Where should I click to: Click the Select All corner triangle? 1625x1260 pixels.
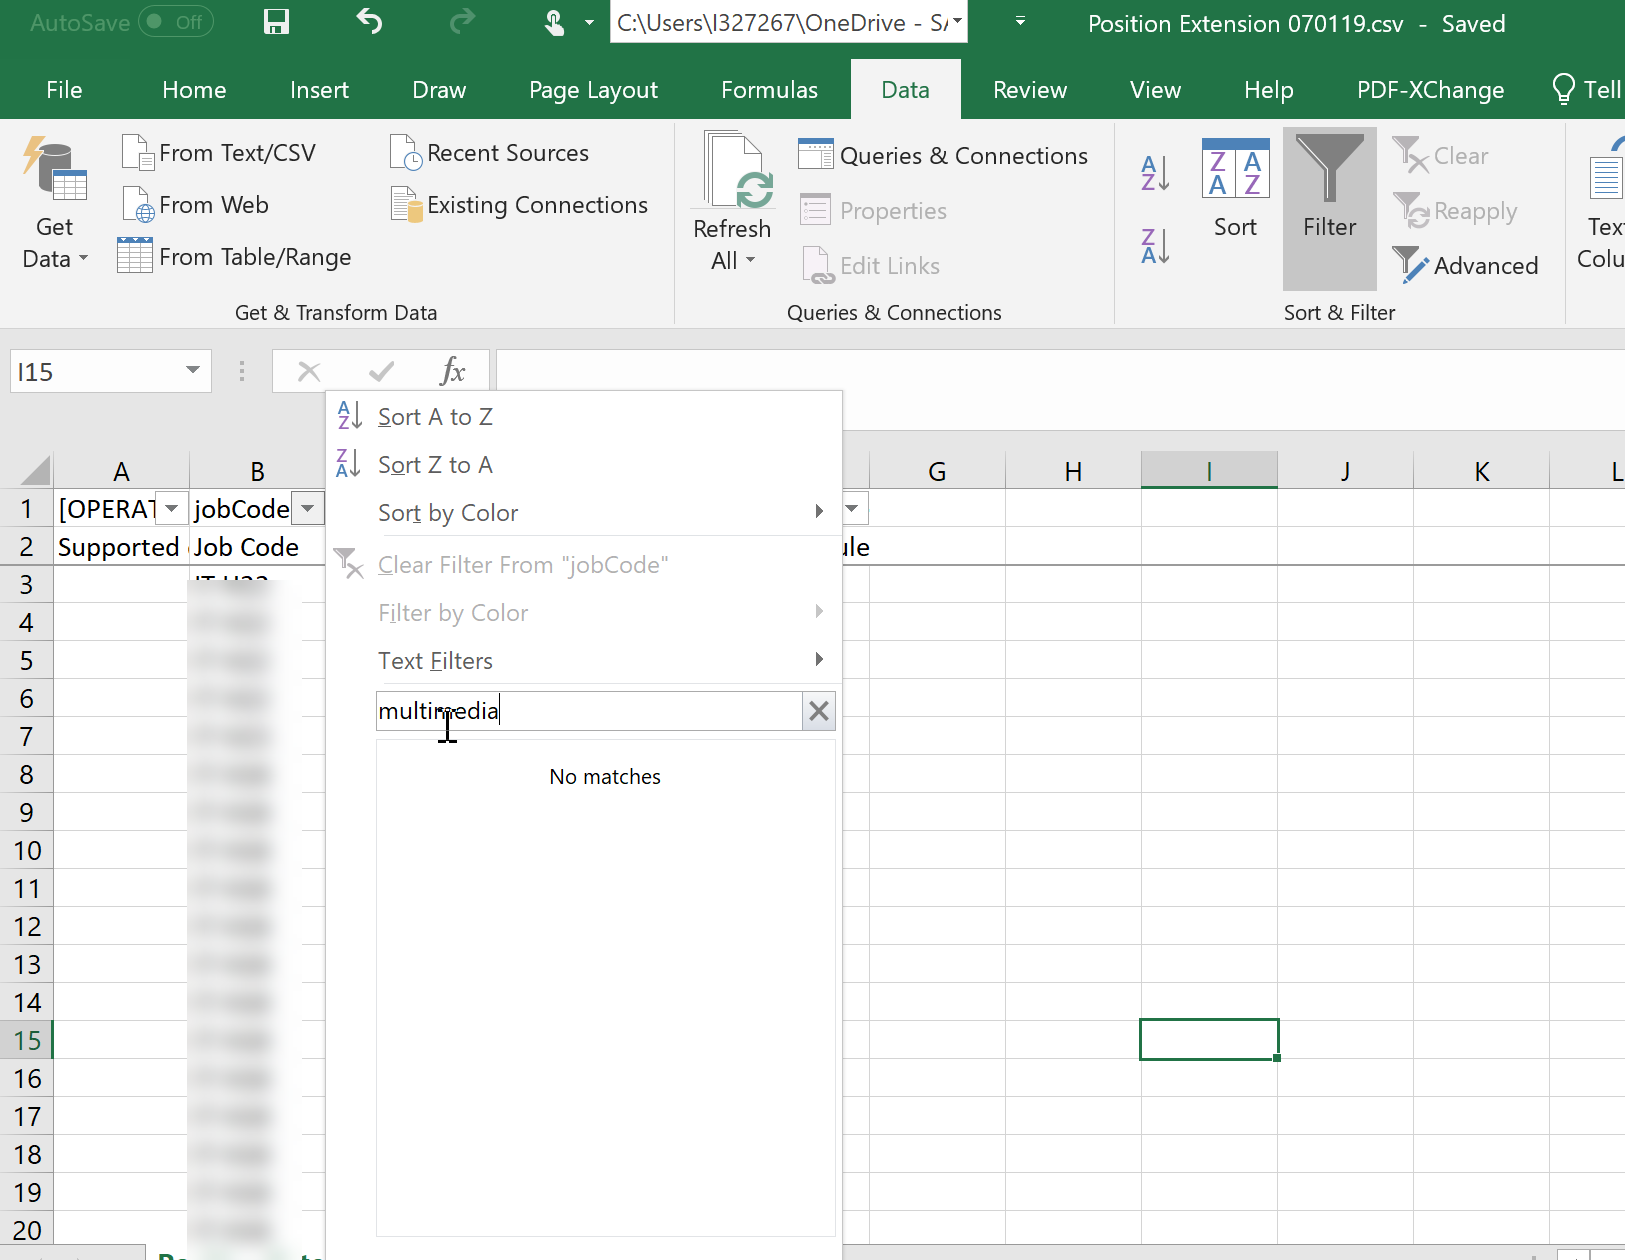coord(34,470)
